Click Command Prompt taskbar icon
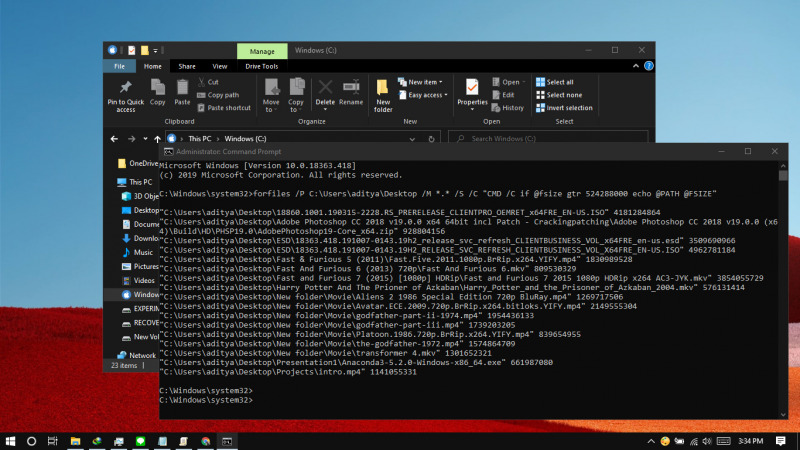Viewport: 800px width, 450px height. pyautogui.click(x=227, y=441)
